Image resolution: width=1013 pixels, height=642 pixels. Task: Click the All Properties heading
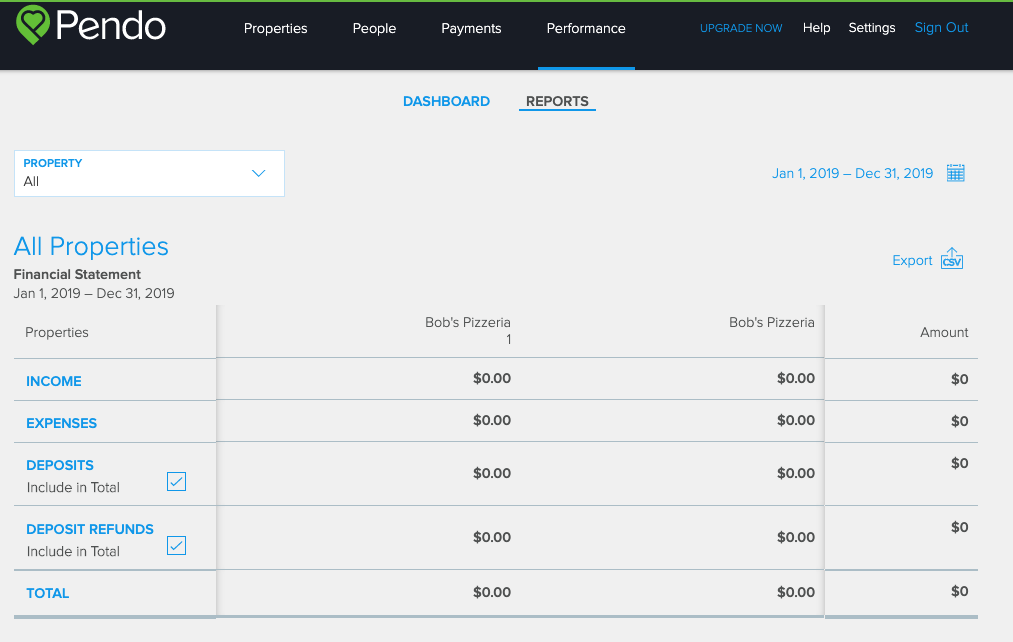pyautogui.click(x=91, y=247)
